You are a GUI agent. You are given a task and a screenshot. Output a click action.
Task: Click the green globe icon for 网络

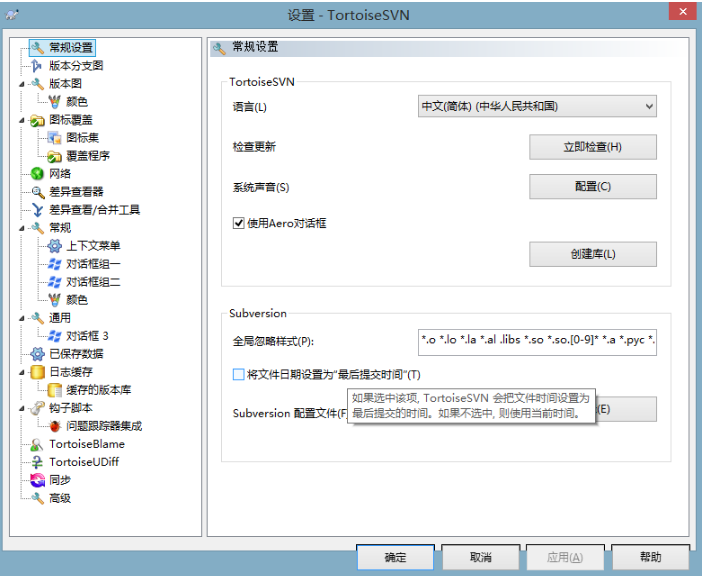37,174
